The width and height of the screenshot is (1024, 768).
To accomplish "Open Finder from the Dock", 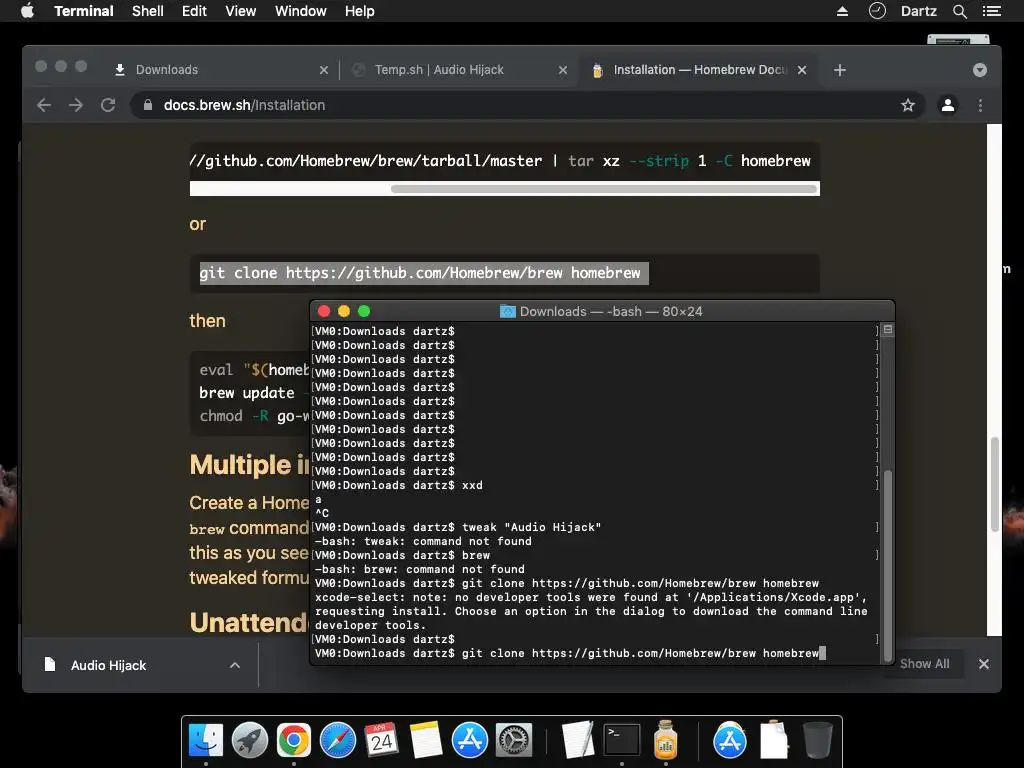I will coord(206,741).
